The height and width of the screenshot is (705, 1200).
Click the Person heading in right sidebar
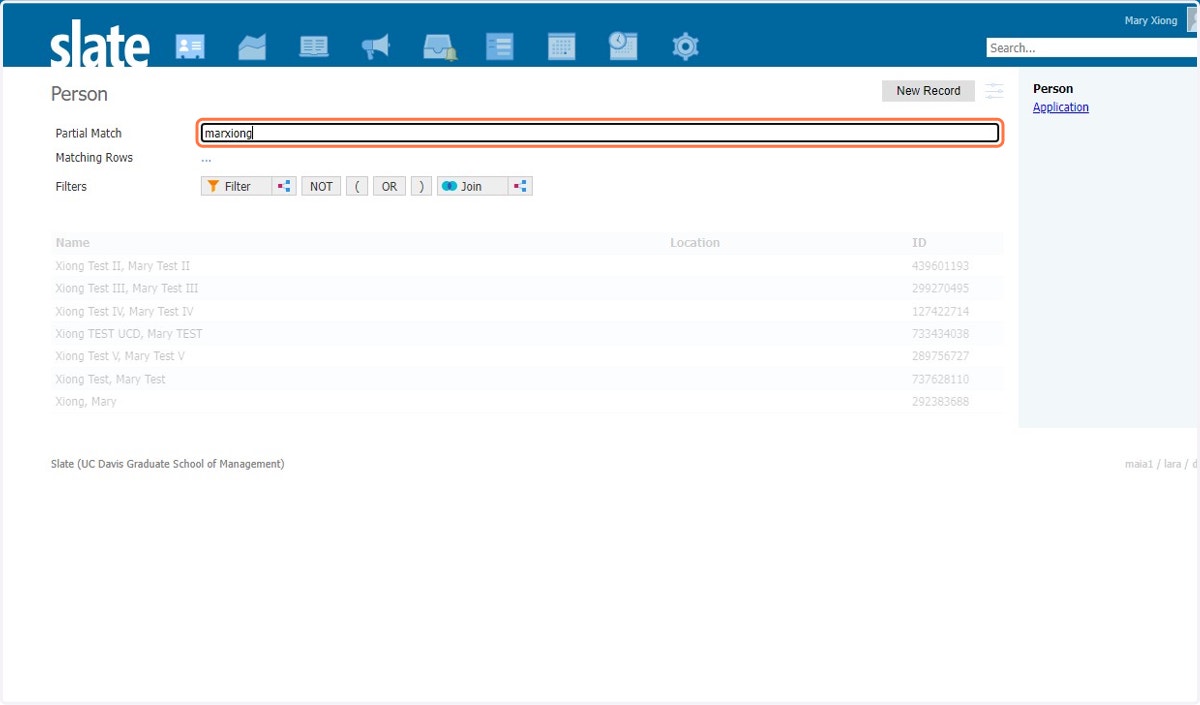(x=1053, y=89)
